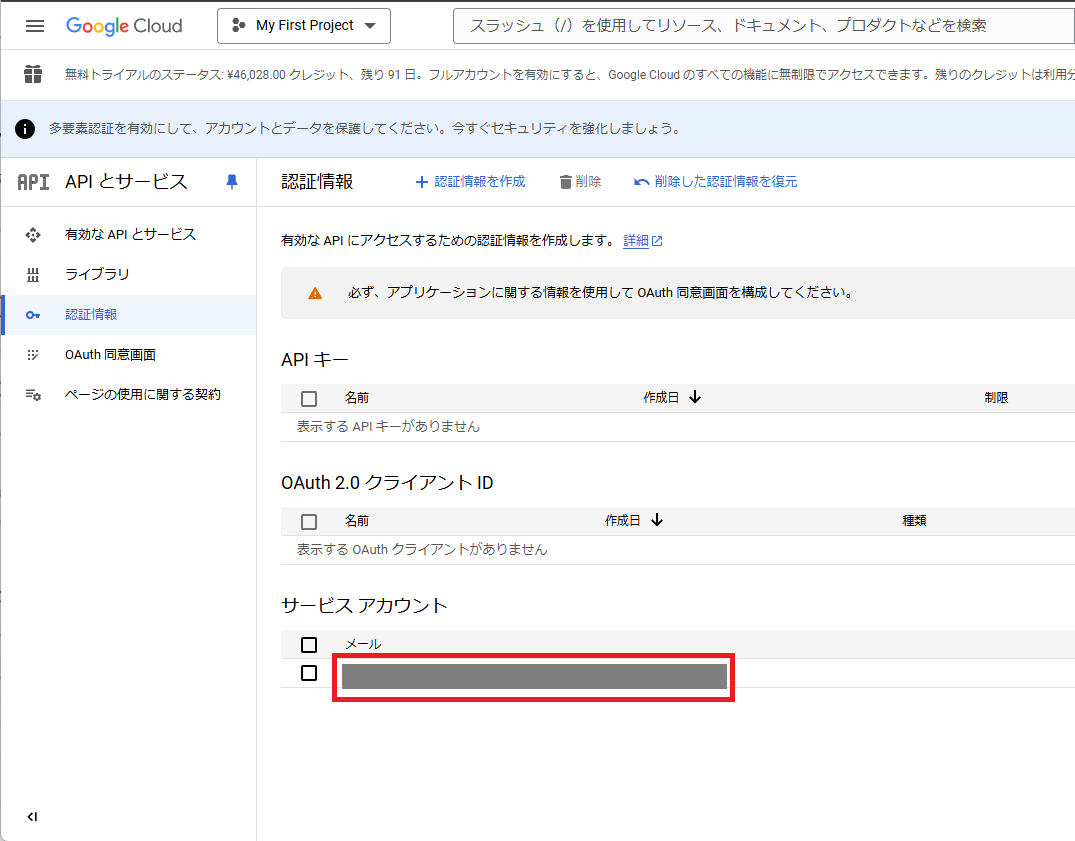Open the My First Project selector dropdown
Screen dimensions: 1075x841
pyautogui.click(x=304, y=26)
